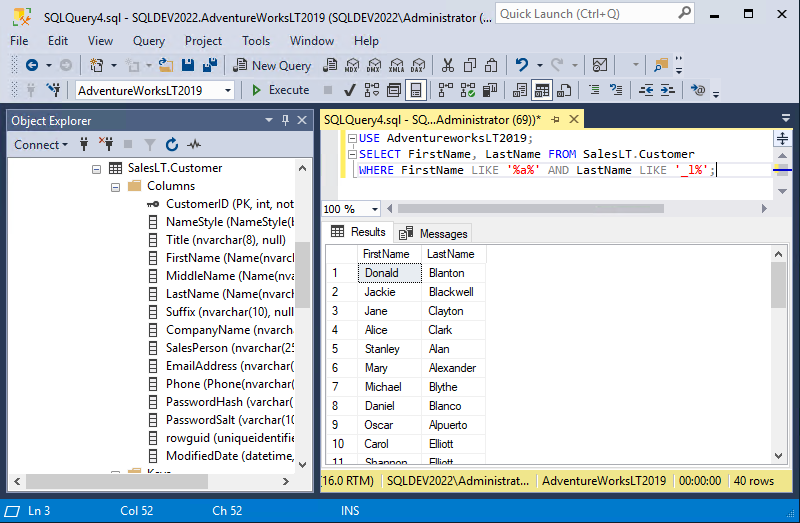Click the New Query button

[x=272, y=65]
